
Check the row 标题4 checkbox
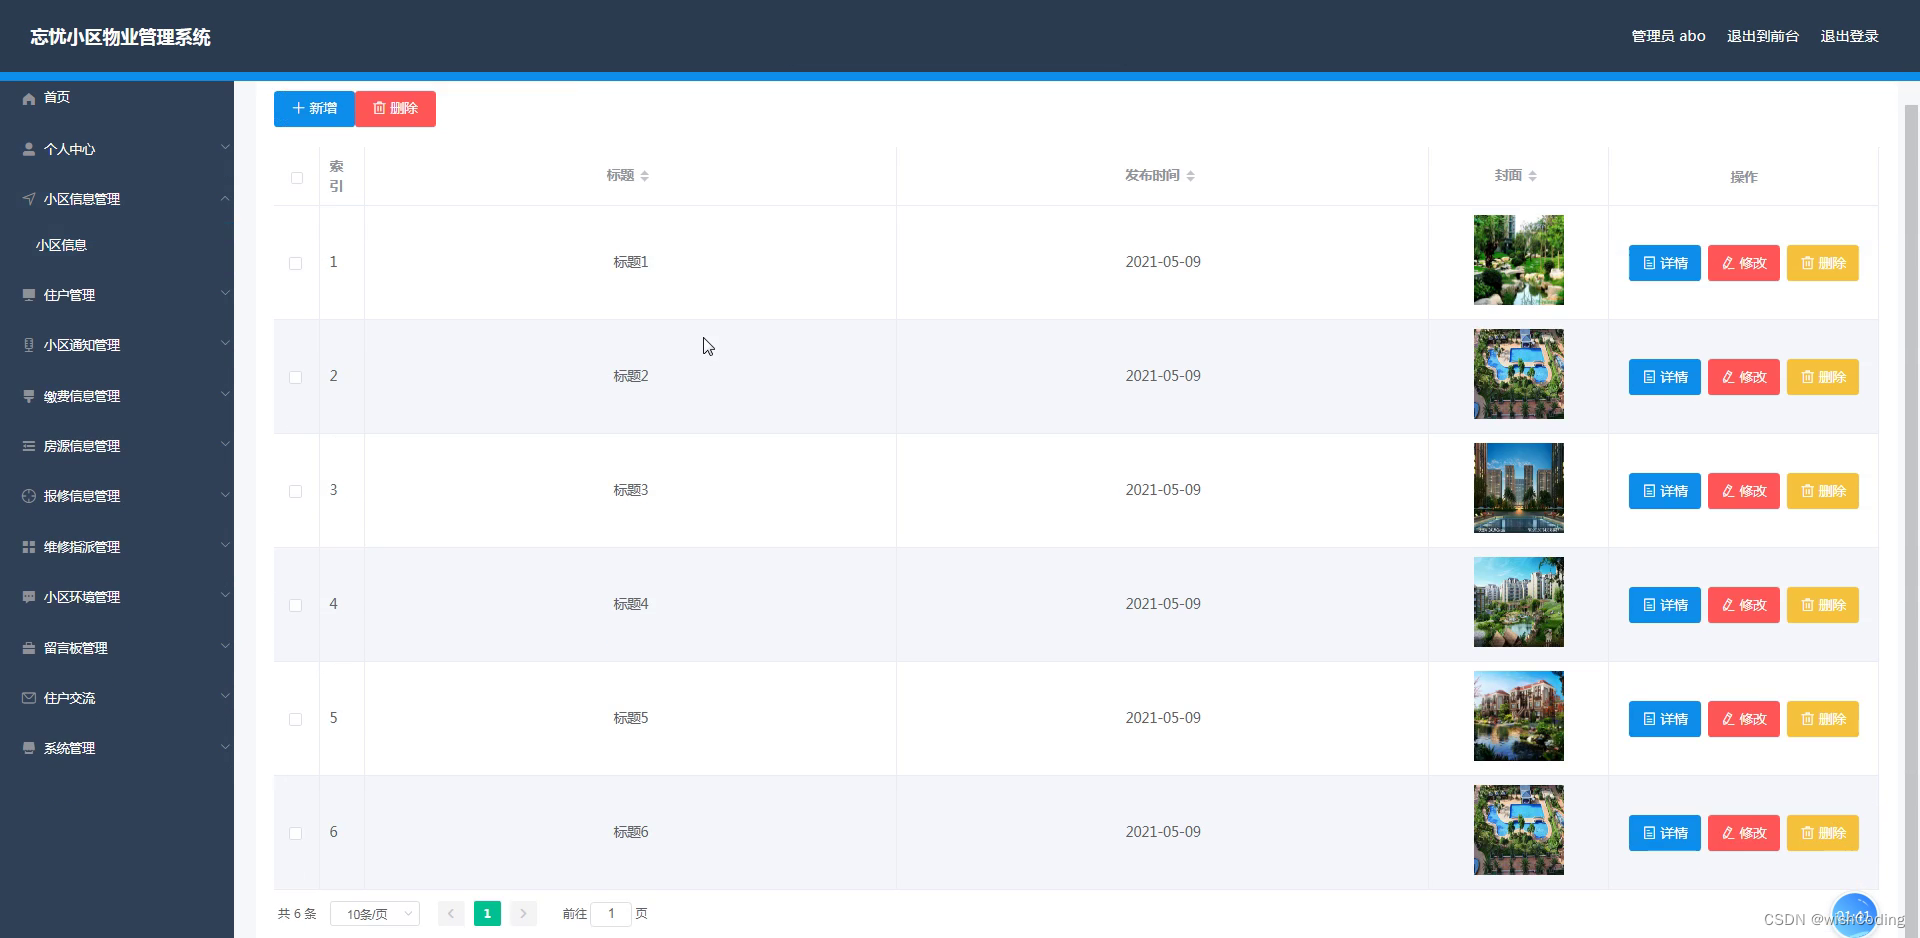pos(296,605)
